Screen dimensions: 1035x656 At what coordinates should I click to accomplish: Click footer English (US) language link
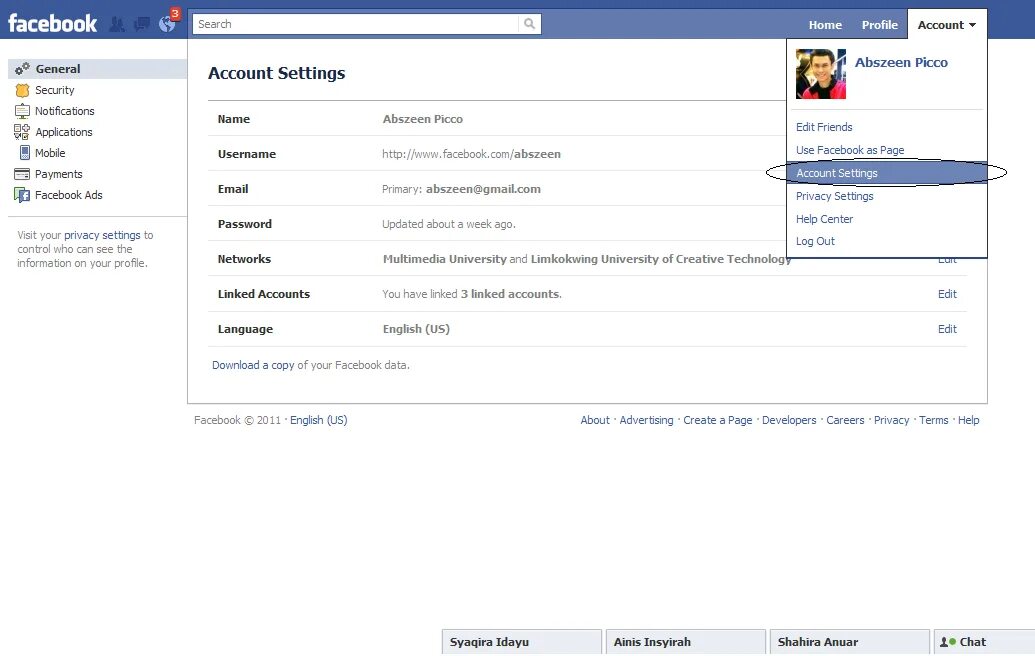[x=319, y=420]
